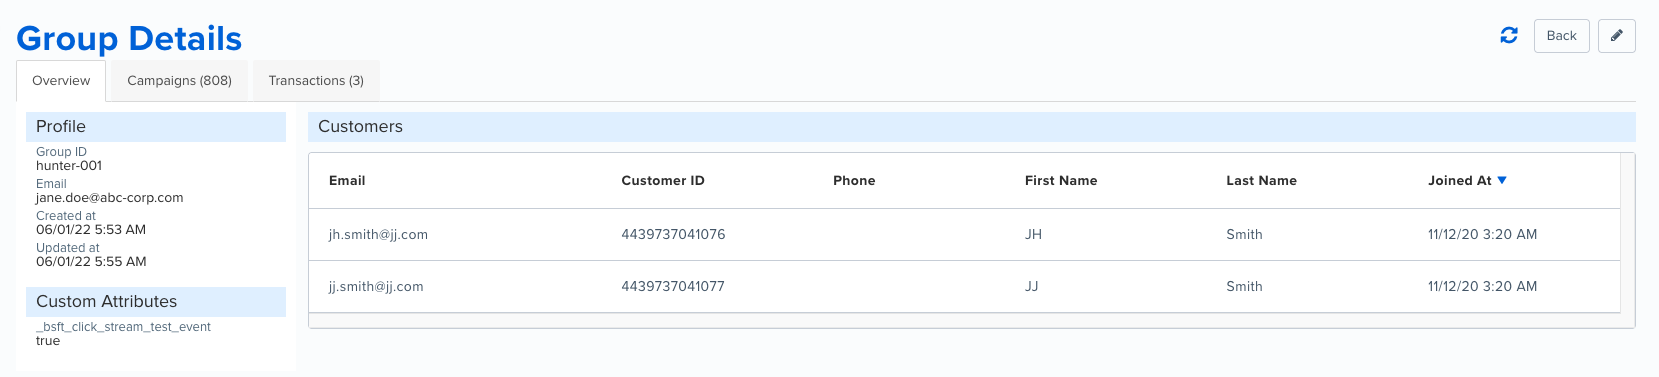Sort by the Customer ID column header

click(663, 181)
